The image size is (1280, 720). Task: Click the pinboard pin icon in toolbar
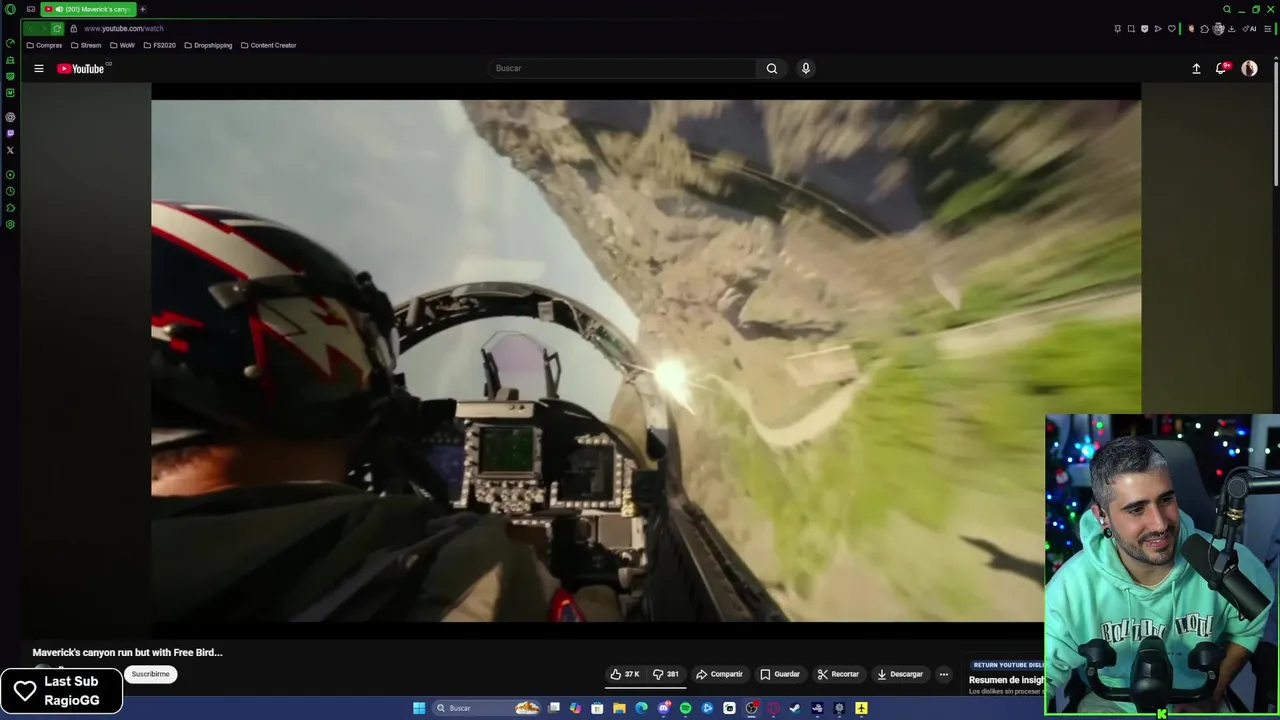click(1117, 29)
